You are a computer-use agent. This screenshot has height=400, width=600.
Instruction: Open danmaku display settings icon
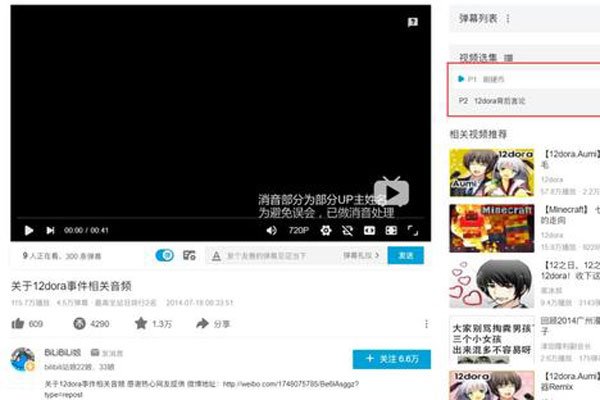click(189, 256)
